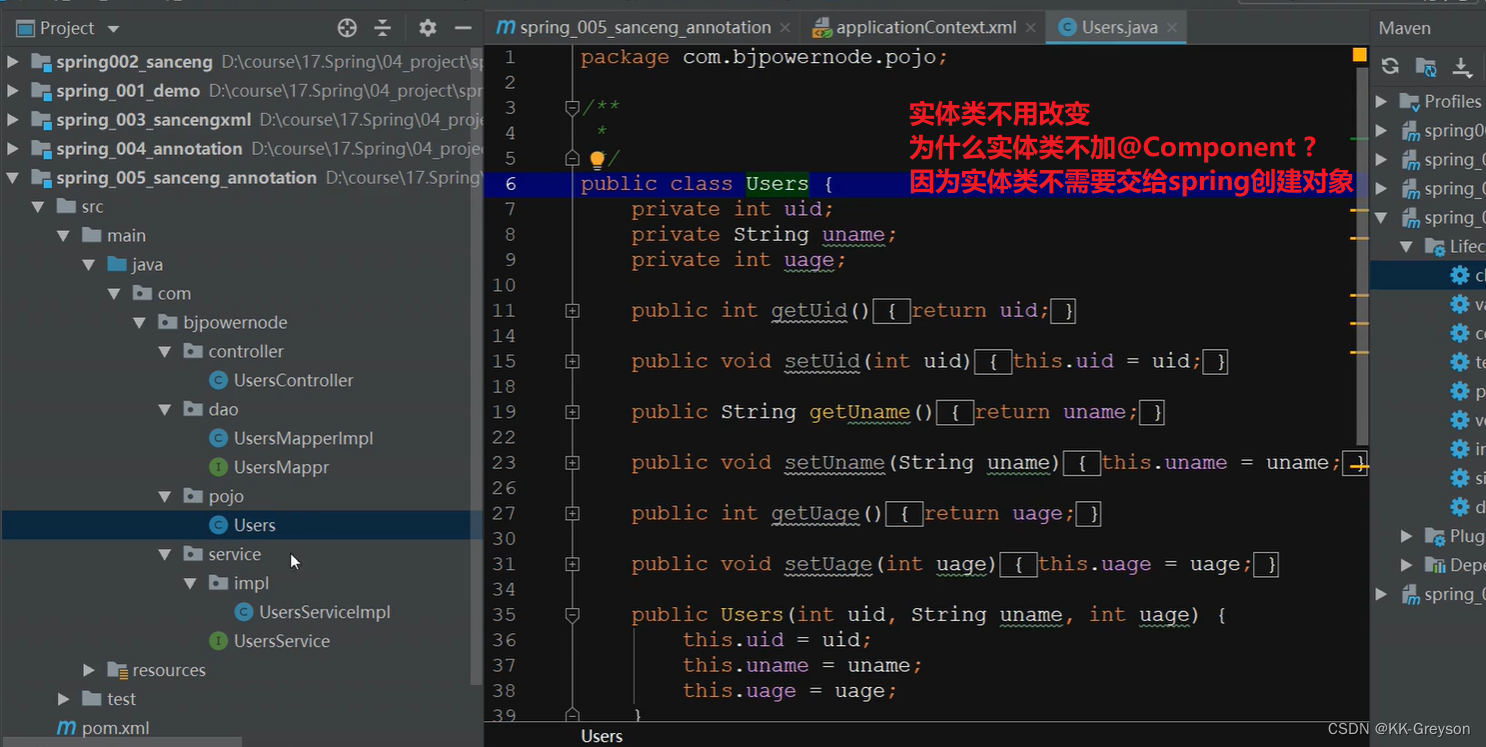The image size is (1486, 747).
Task: Click the Maven reimport refresh icon
Action: click(x=1390, y=66)
